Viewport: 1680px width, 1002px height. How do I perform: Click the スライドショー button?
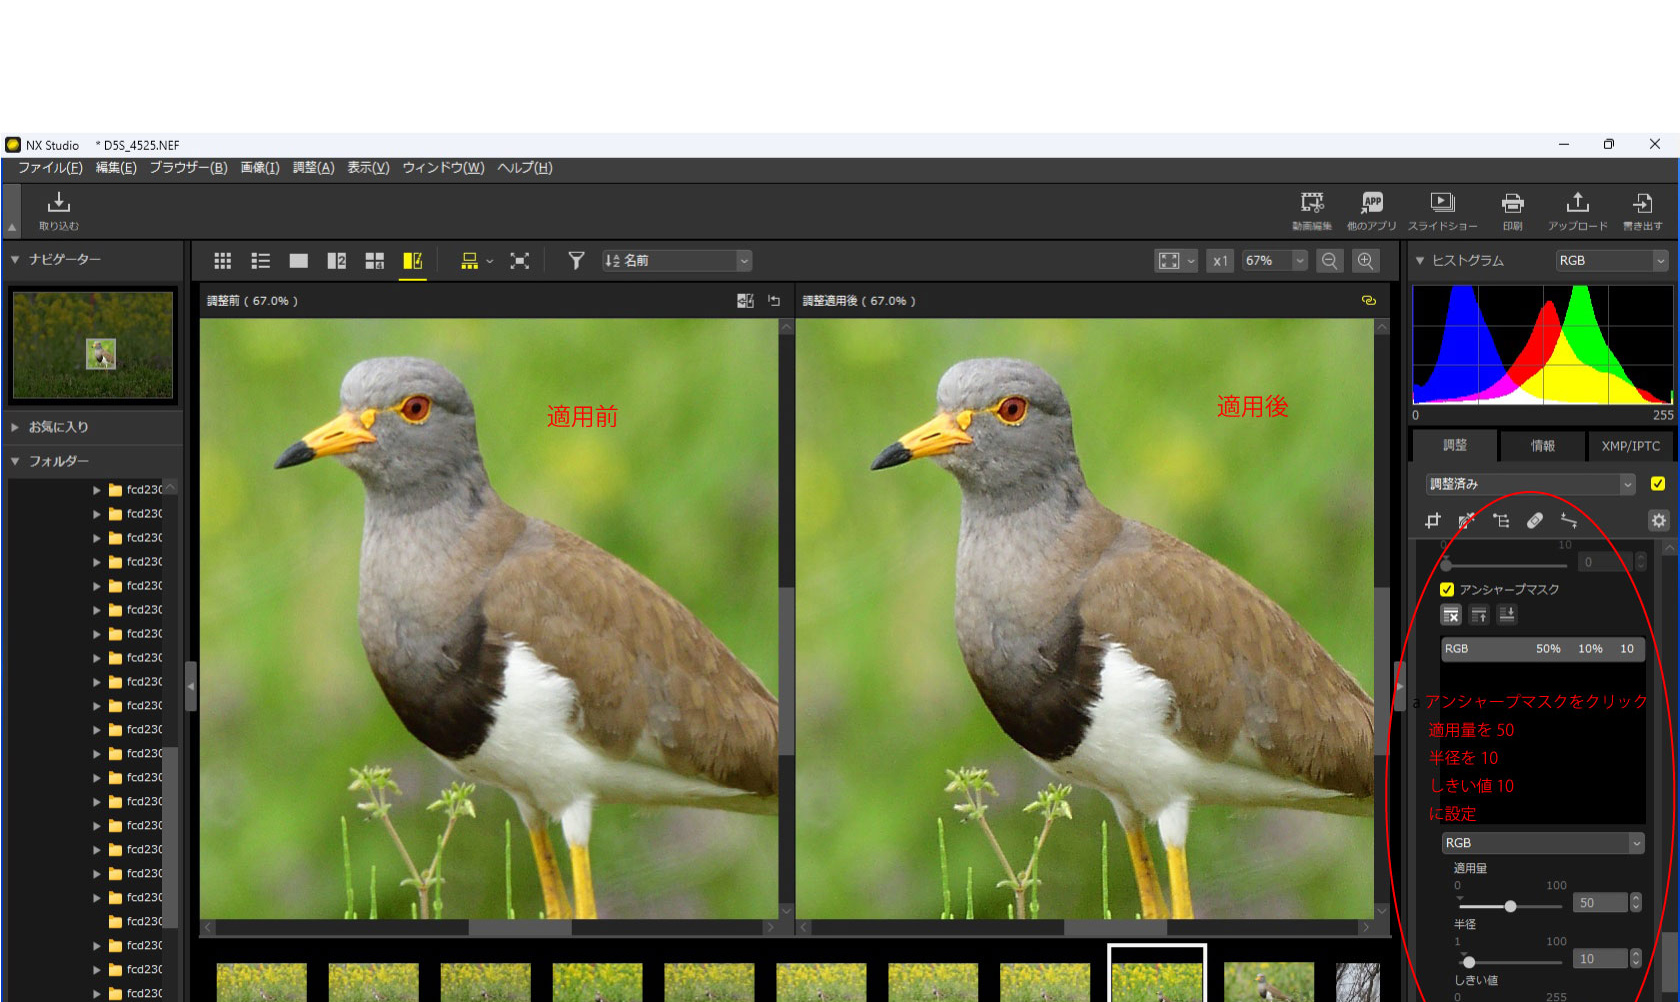coord(1442,211)
